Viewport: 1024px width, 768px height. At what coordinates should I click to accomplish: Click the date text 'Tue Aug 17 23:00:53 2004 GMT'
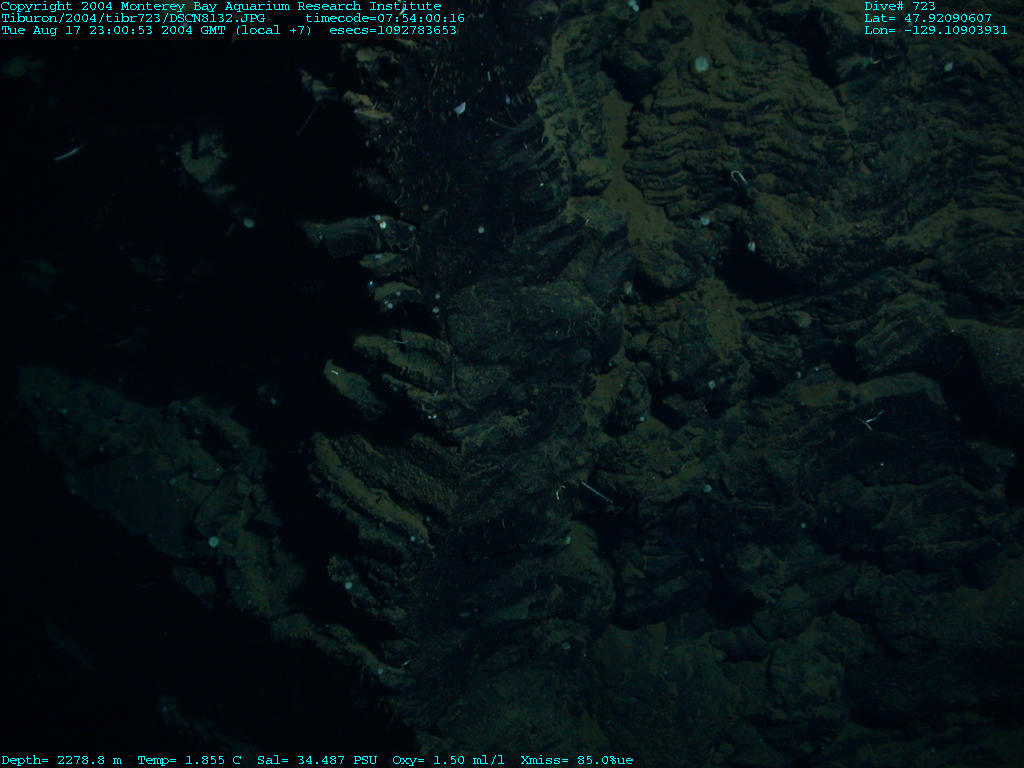pos(114,30)
